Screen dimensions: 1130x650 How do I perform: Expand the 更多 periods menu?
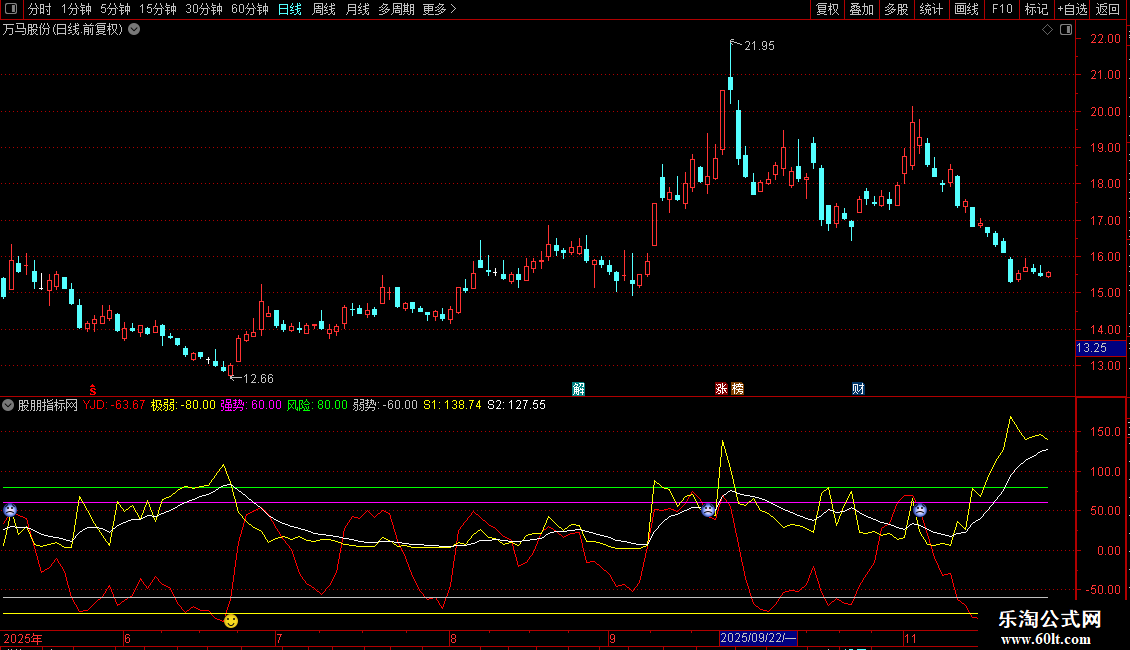pos(439,10)
